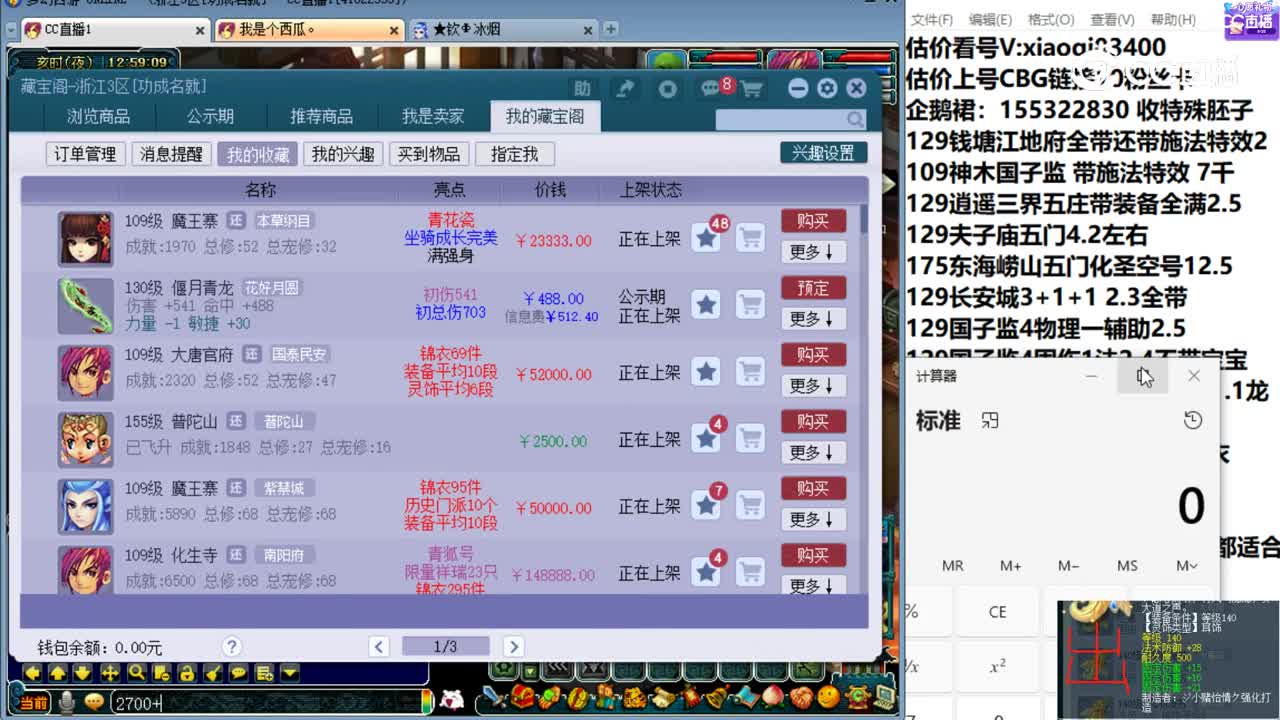Screen dimensions: 1280x720
Task: Click 预定 button for 偃月青龙
Action: [813, 288]
